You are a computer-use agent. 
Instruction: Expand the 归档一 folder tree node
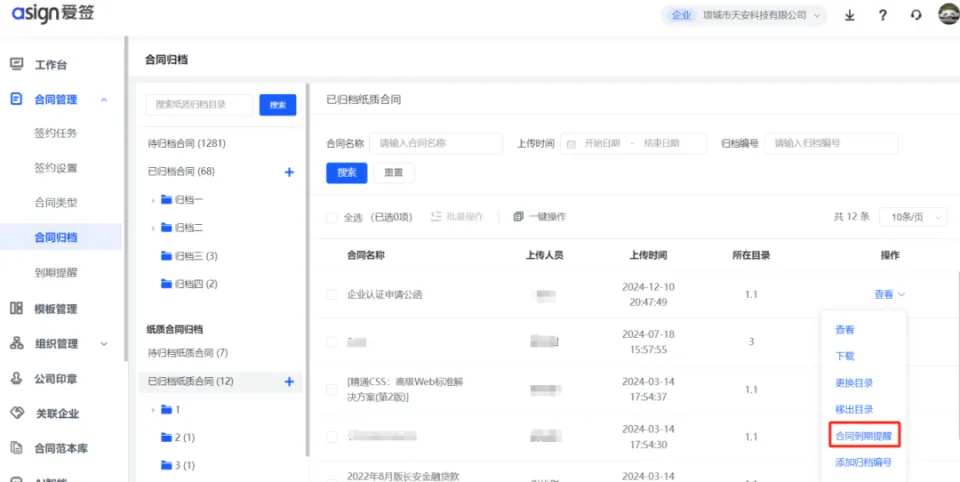(153, 200)
